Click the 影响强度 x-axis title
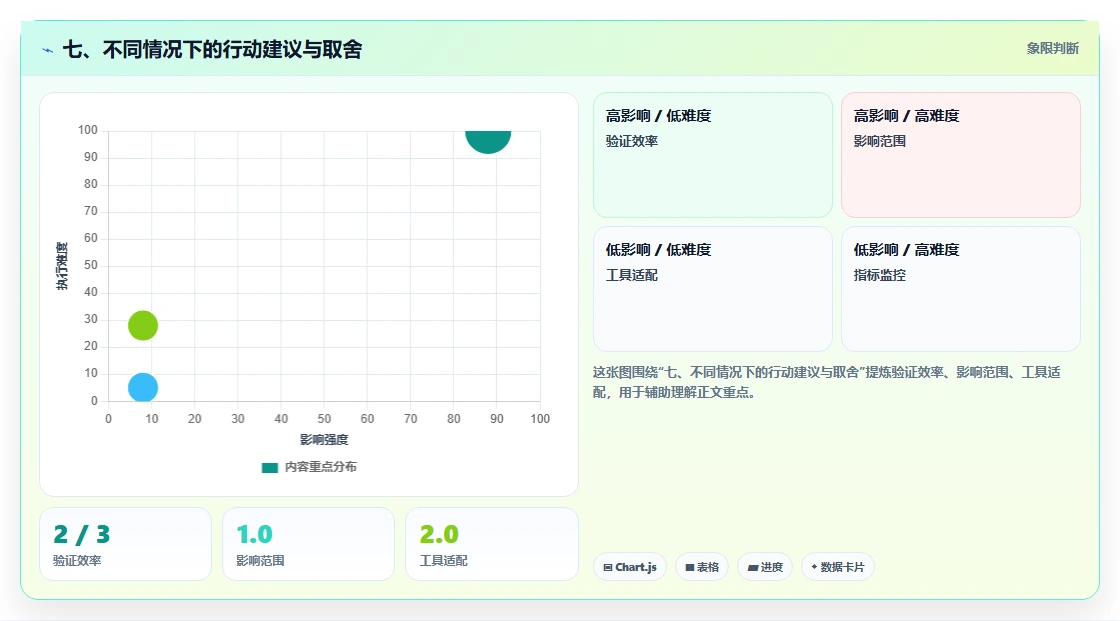Image resolution: width=1120 pixels, height=621 pixels. (x=324, y=439)
